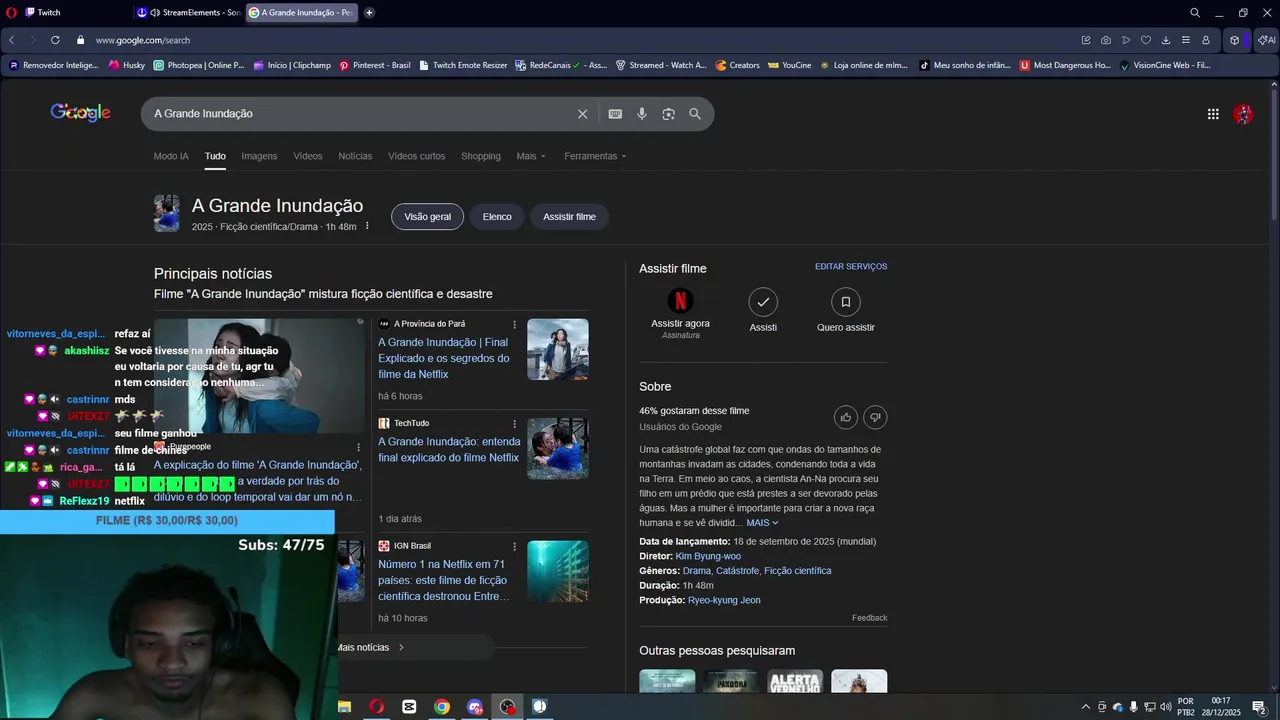Select the Visão geral chip
This screenshot has height=720, width=1280.
427,217
